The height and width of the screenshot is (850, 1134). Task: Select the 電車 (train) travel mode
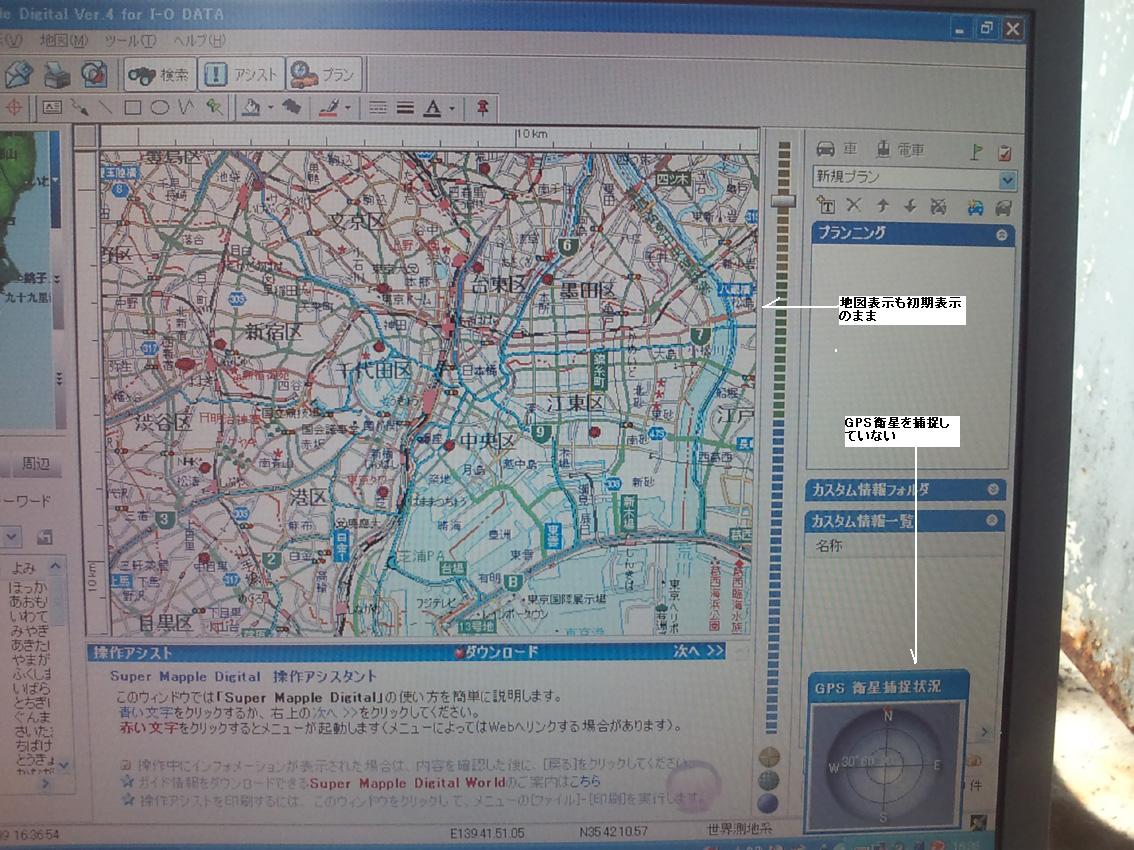click(x=900, y=150)
